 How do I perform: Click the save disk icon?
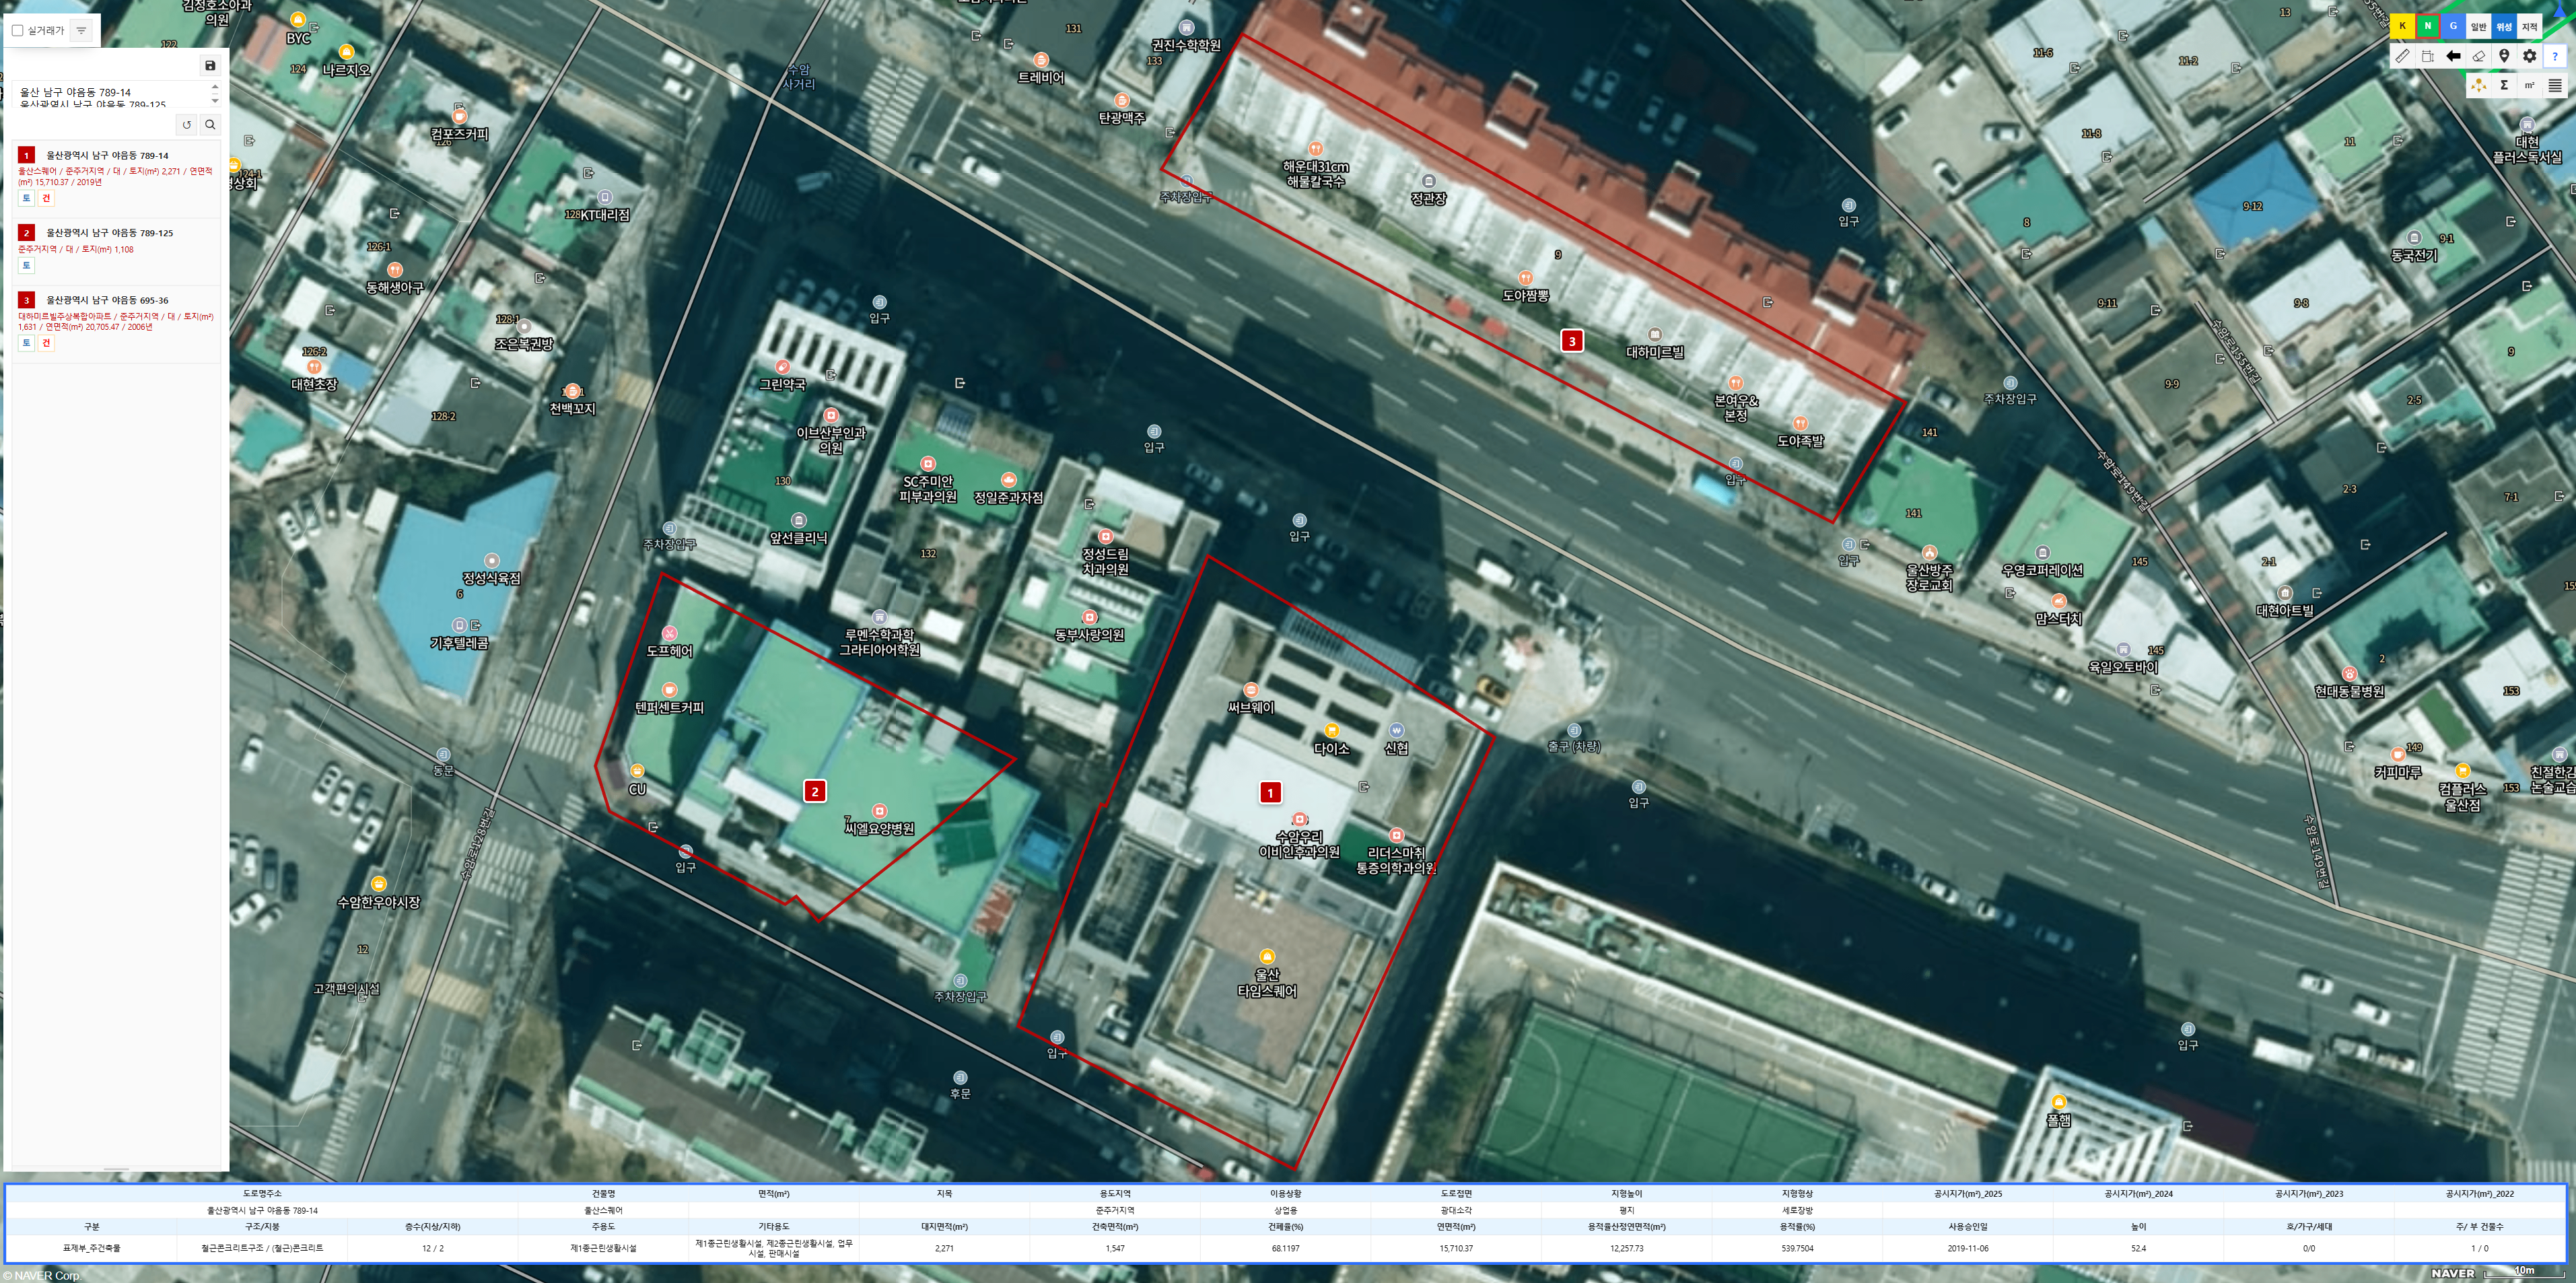(x=210, y=66)
